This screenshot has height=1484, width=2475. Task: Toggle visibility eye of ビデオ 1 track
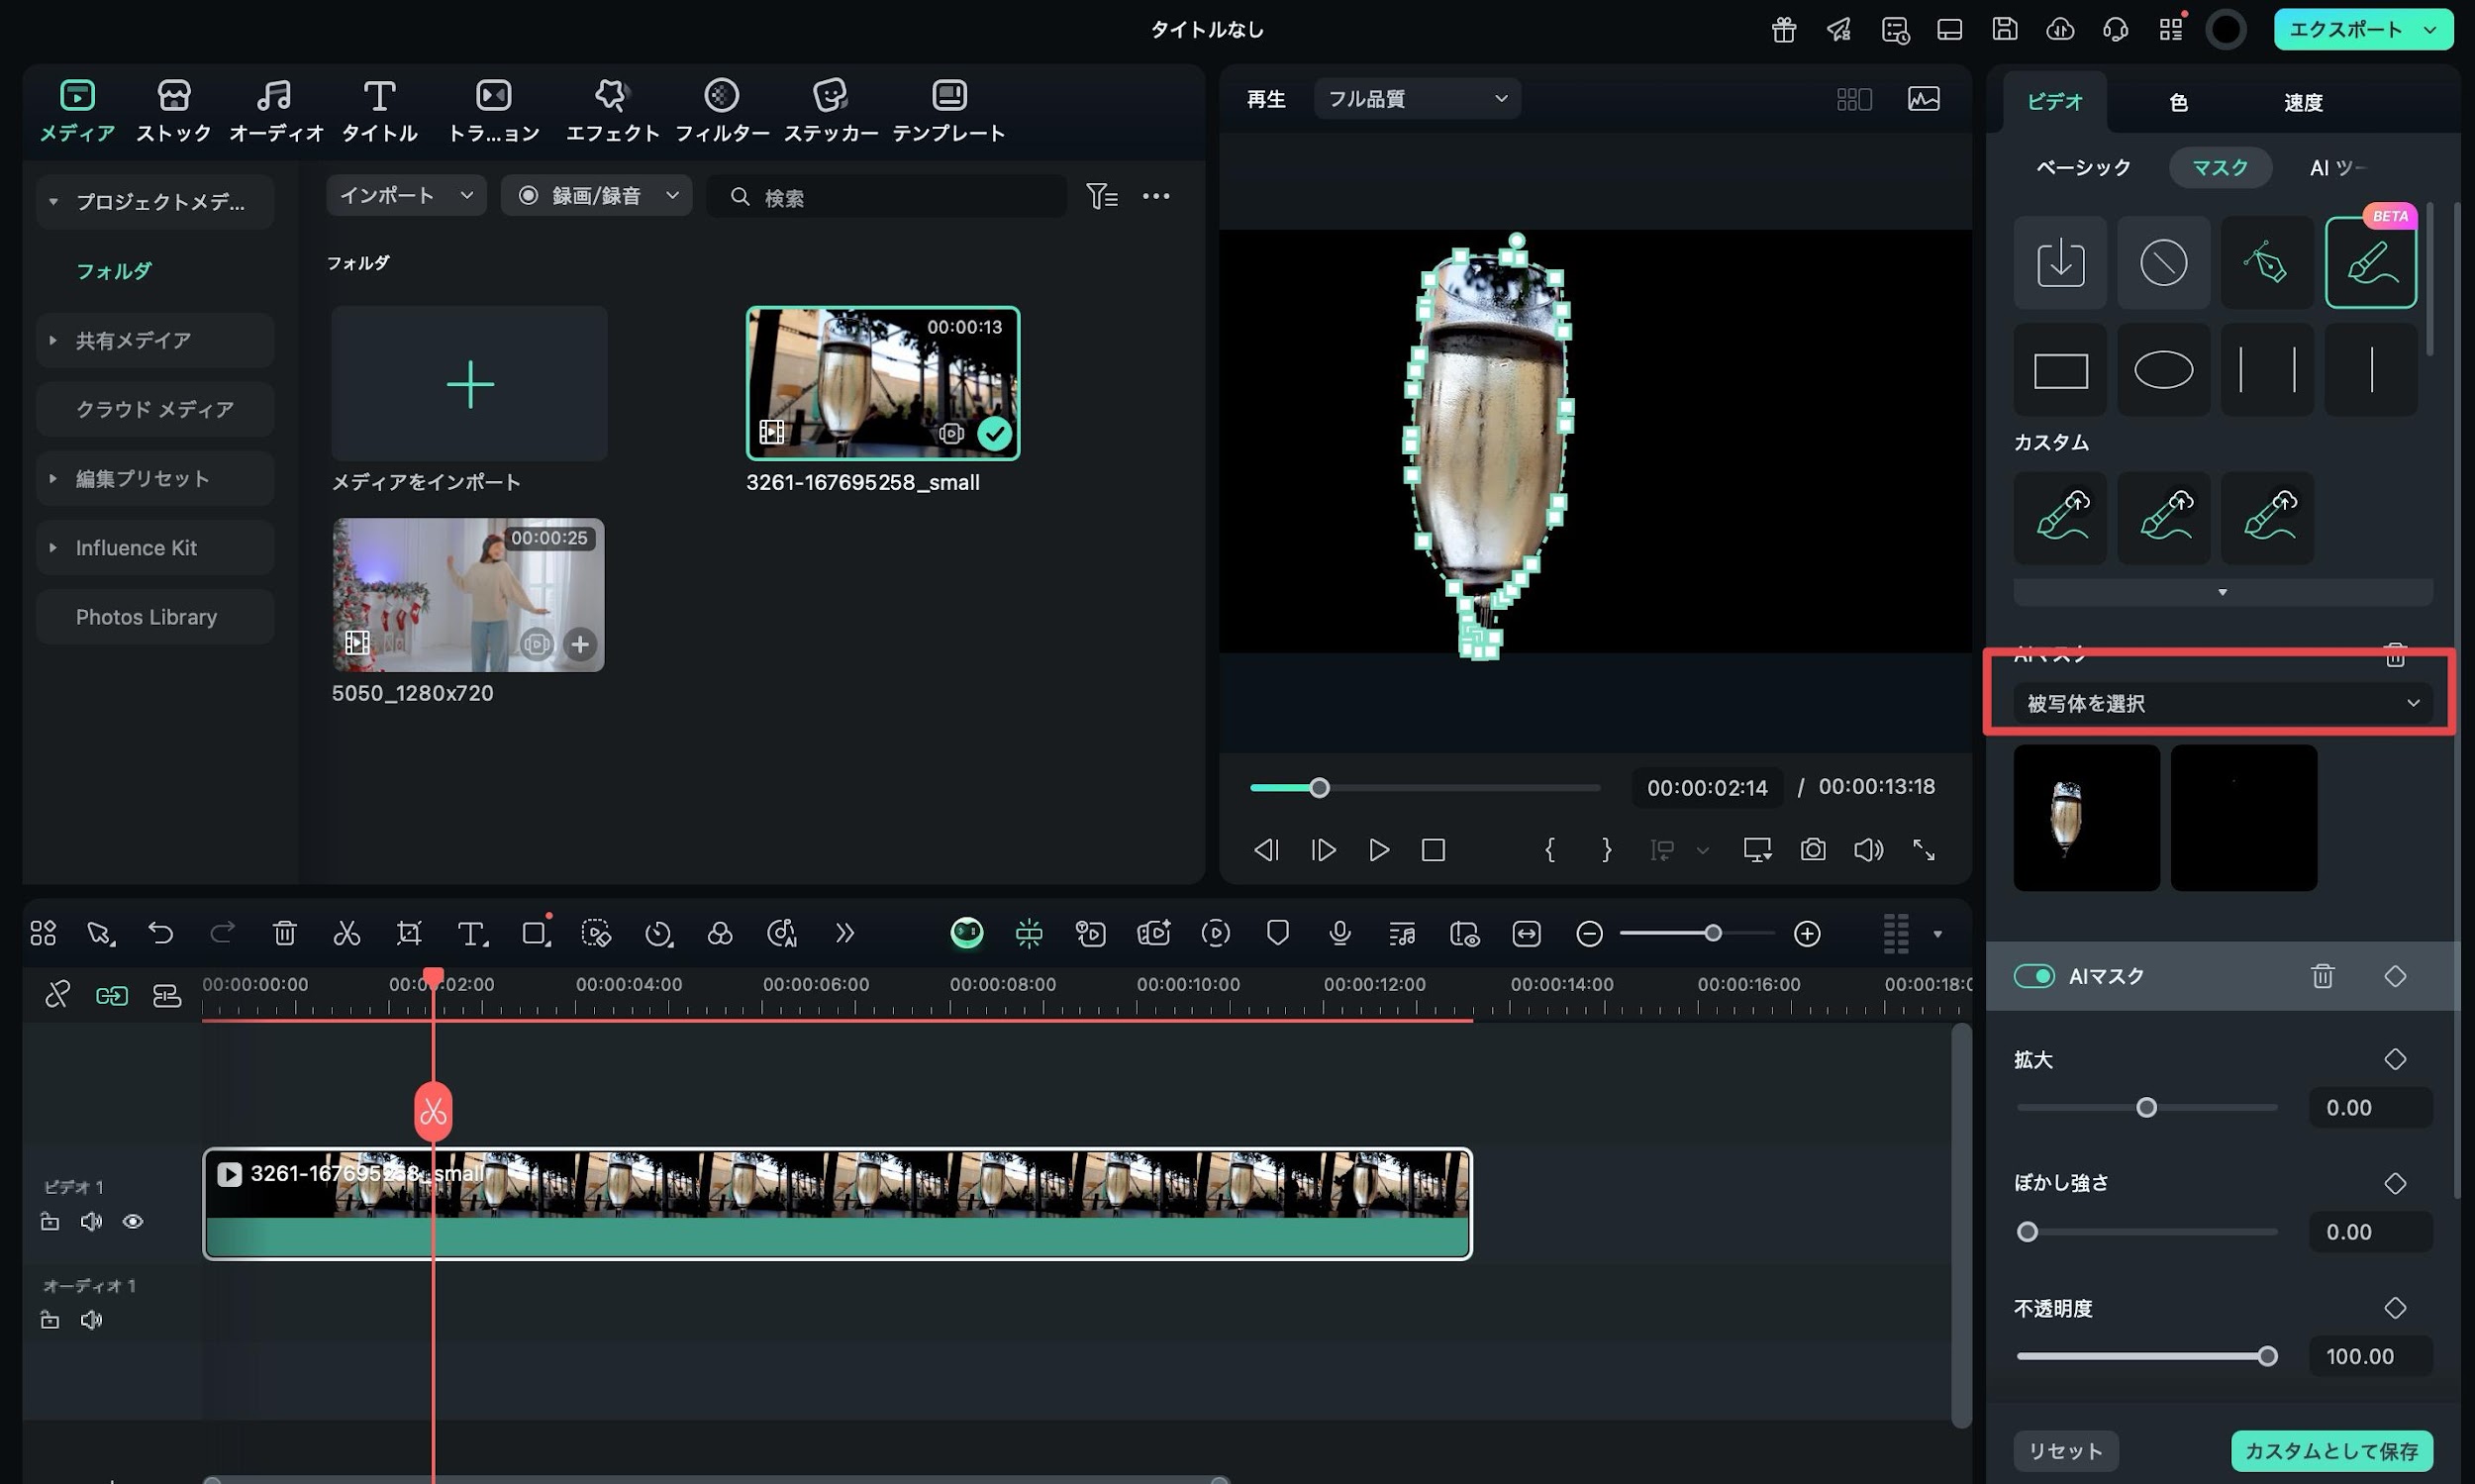pyautogui.click(x=132, y=1222)
